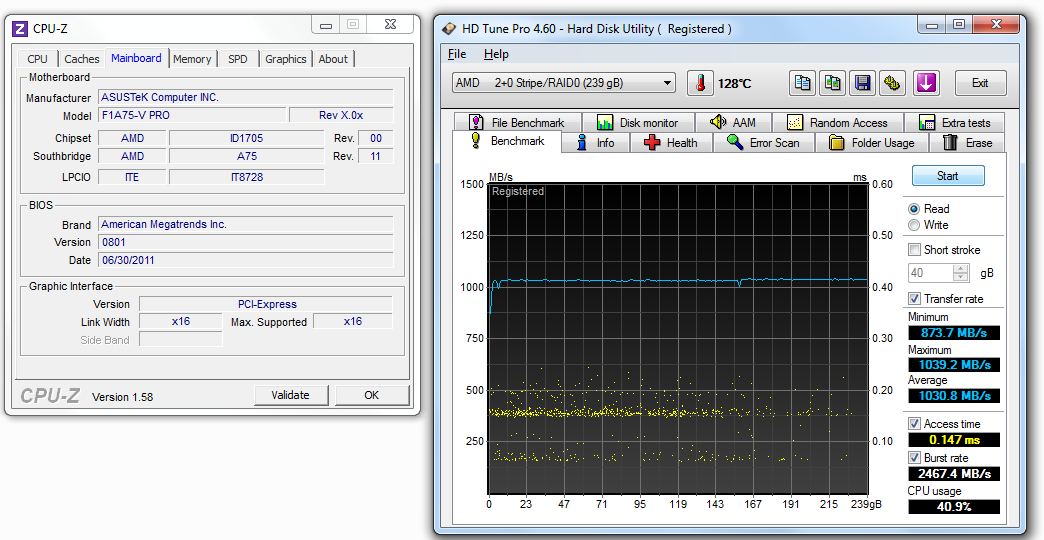Open the Graphics tab in CPU-Z
The image size is (1044, 540).
(x=286, y=59)
